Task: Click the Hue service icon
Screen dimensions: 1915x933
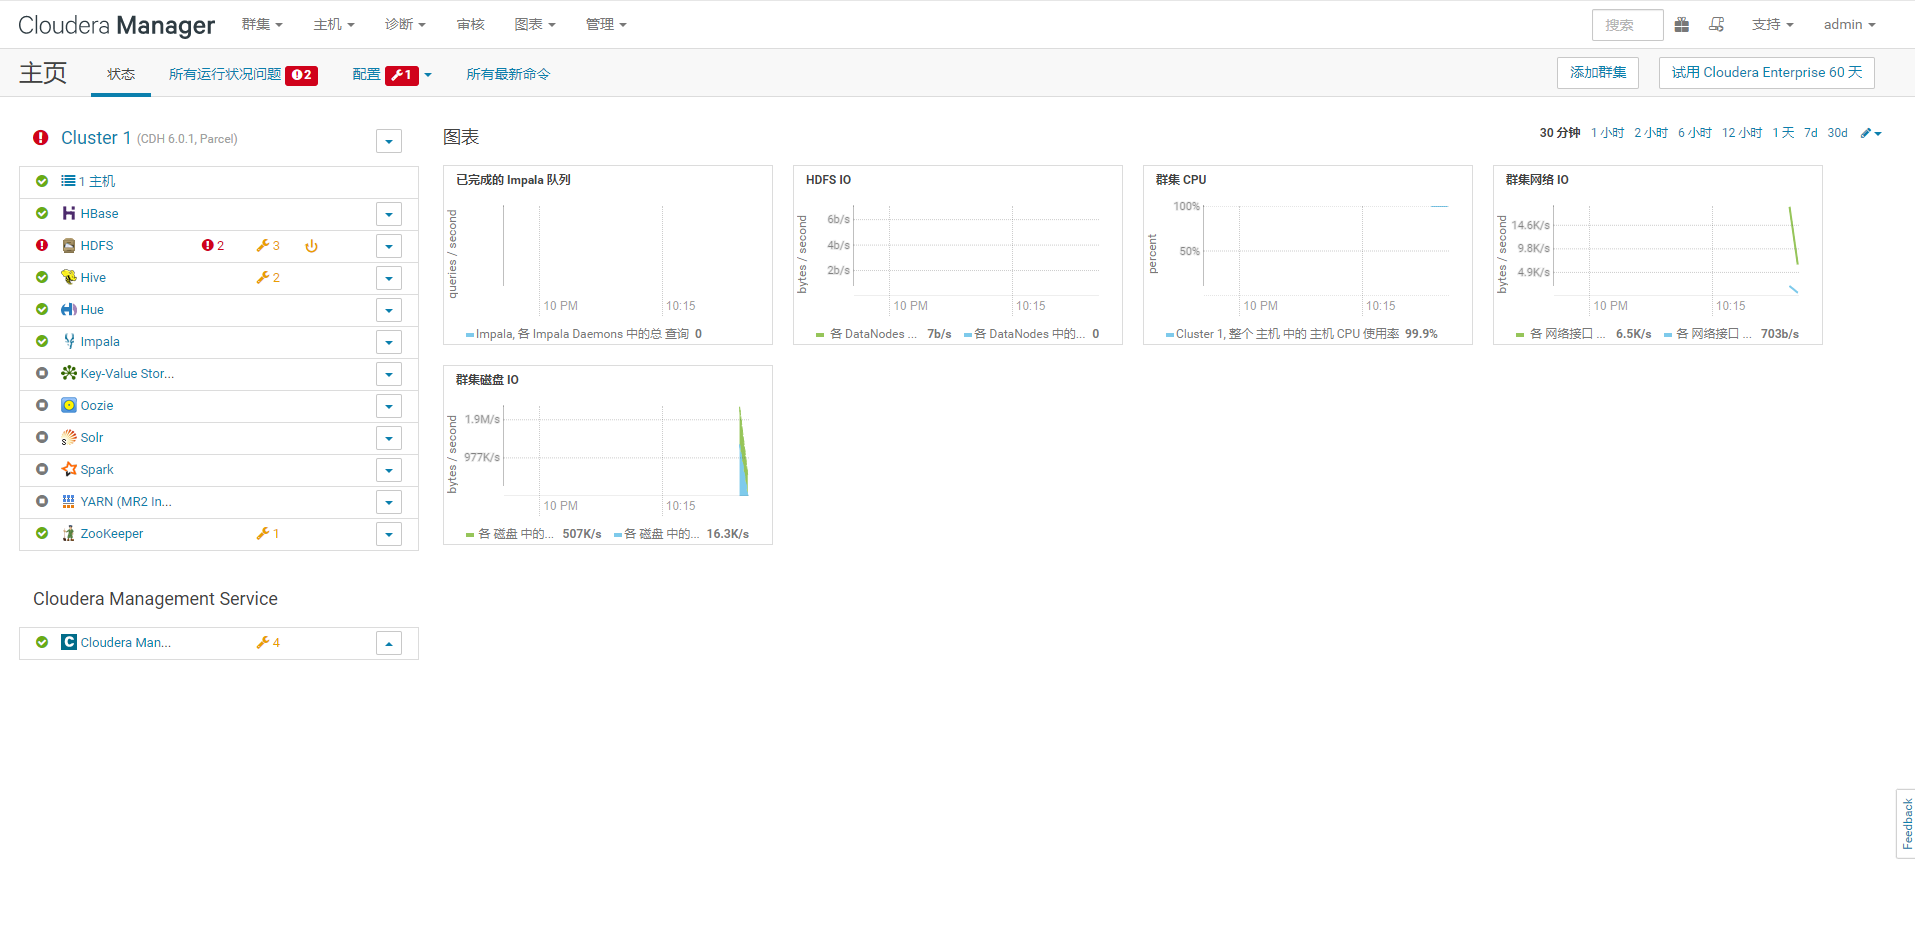Action: [x=69, y=309]
